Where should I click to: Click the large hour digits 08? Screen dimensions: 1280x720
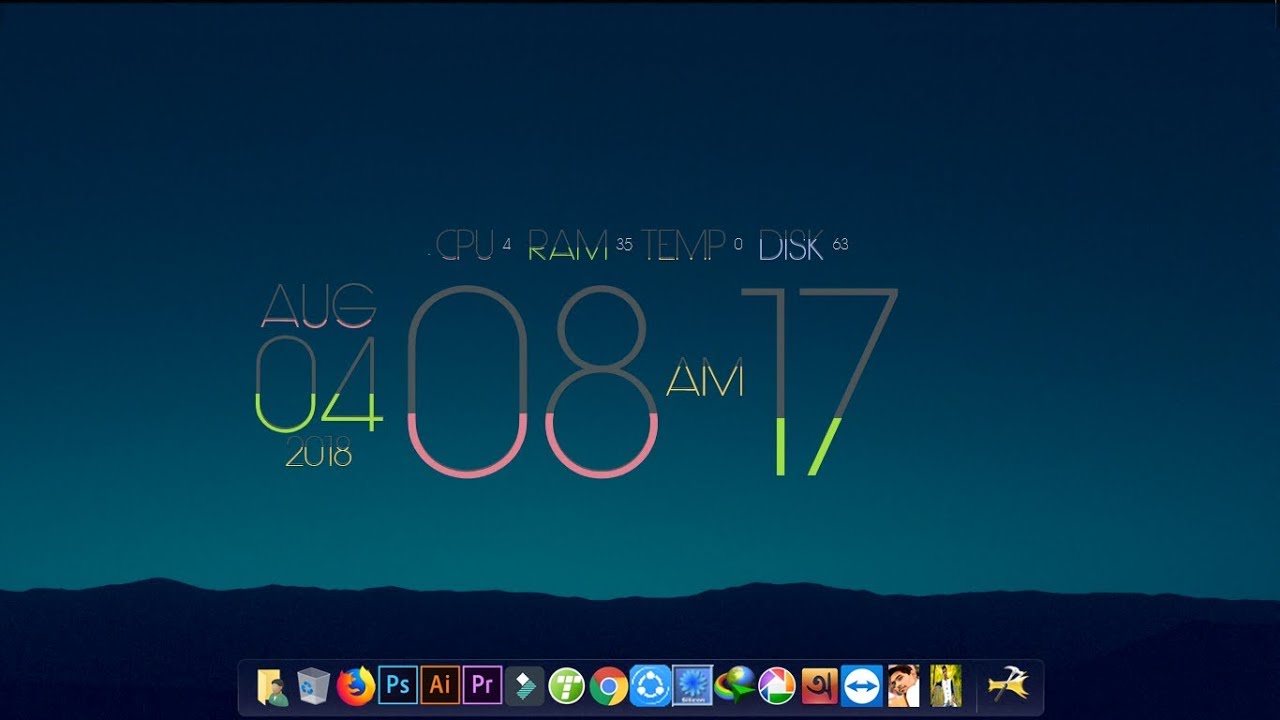pyautogui.click(x=532, y=382)
